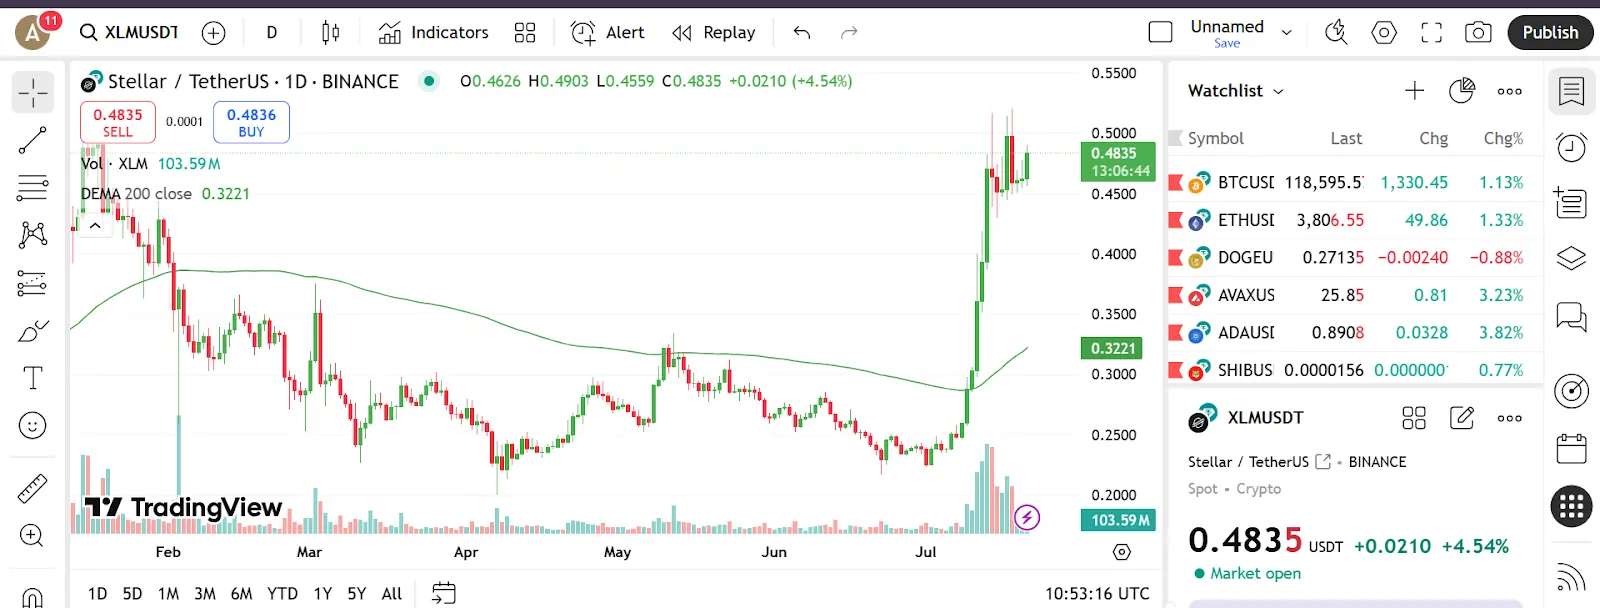Open the Indicators menu

[x=433, y=33]
